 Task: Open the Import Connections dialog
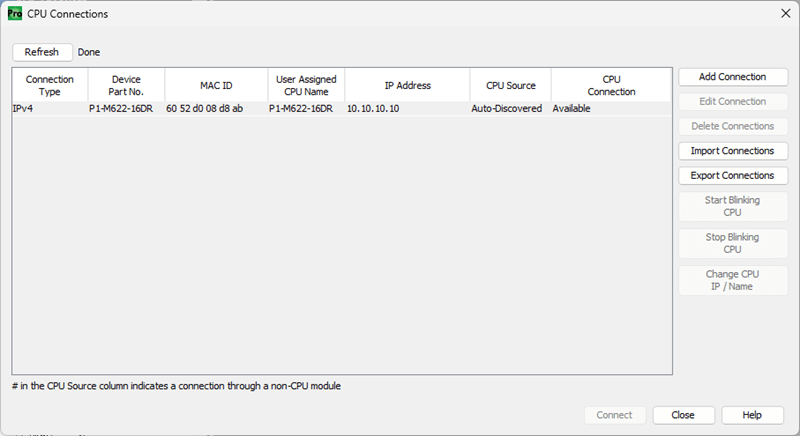tap(733, 151)
